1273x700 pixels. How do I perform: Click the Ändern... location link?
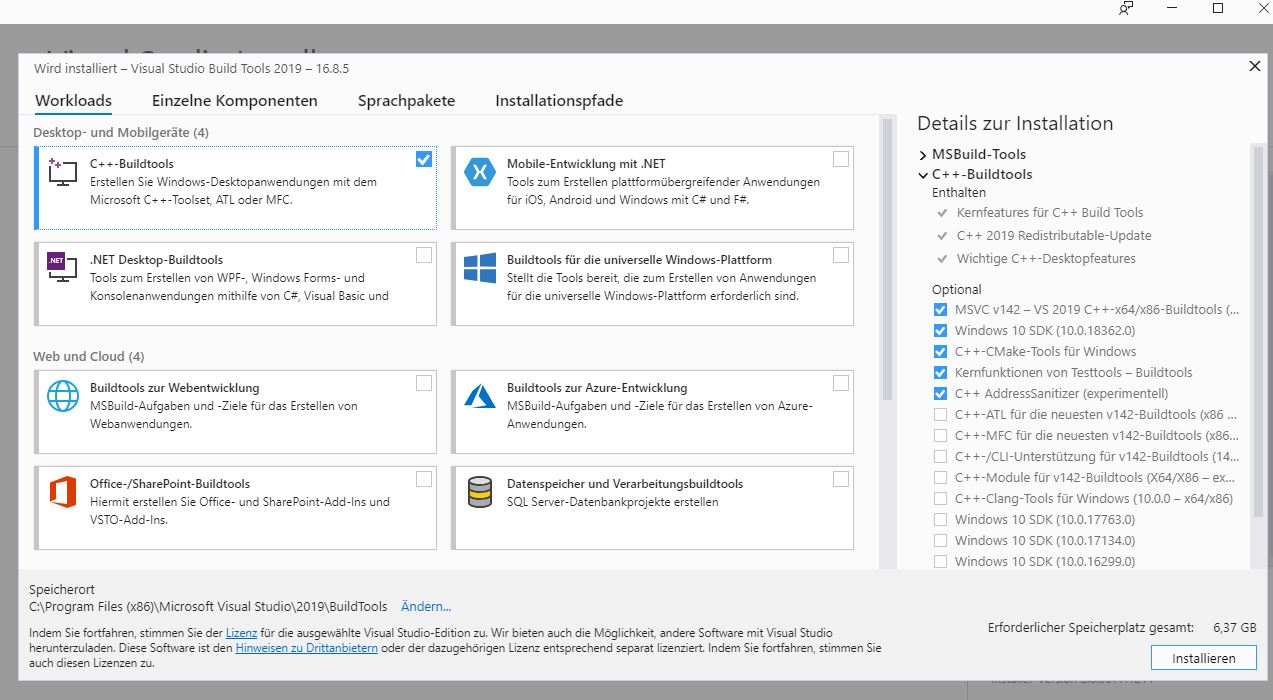[x=426, y=607]
